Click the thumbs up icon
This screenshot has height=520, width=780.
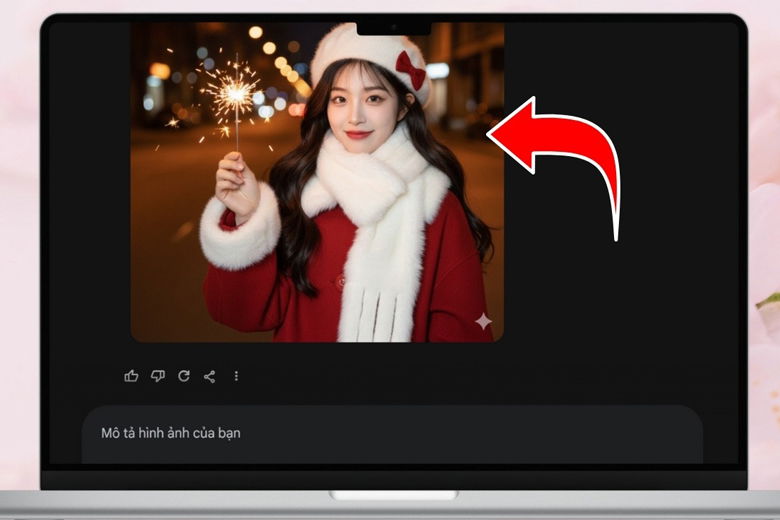131,376
